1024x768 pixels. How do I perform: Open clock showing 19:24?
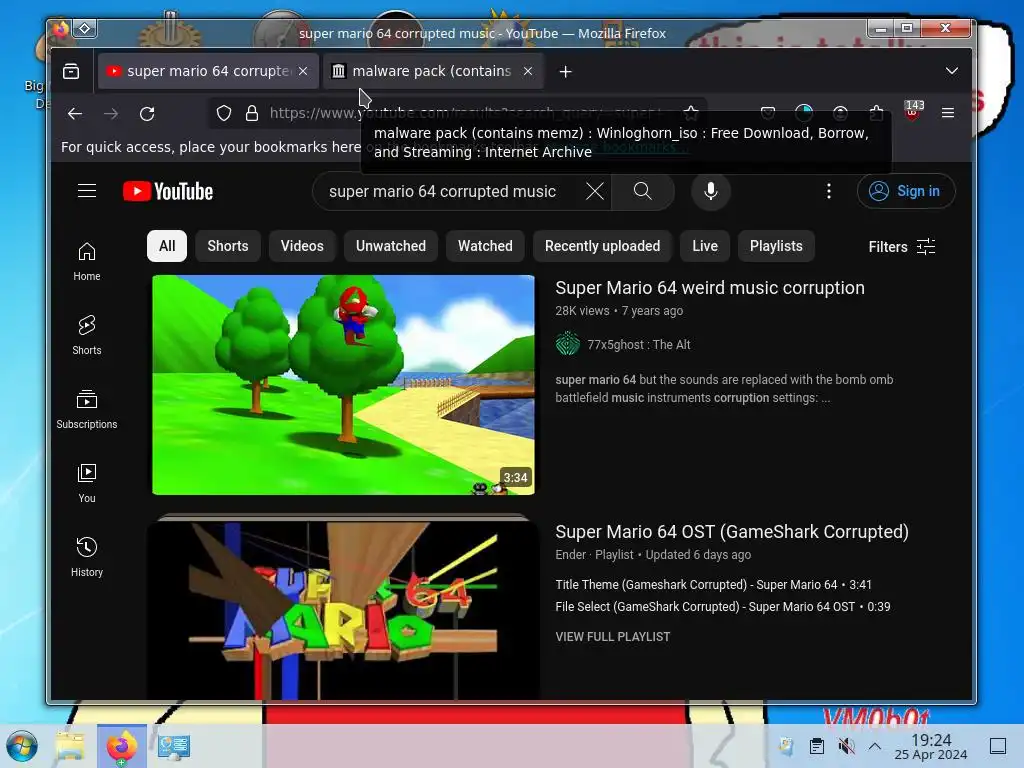click(931, 746)
